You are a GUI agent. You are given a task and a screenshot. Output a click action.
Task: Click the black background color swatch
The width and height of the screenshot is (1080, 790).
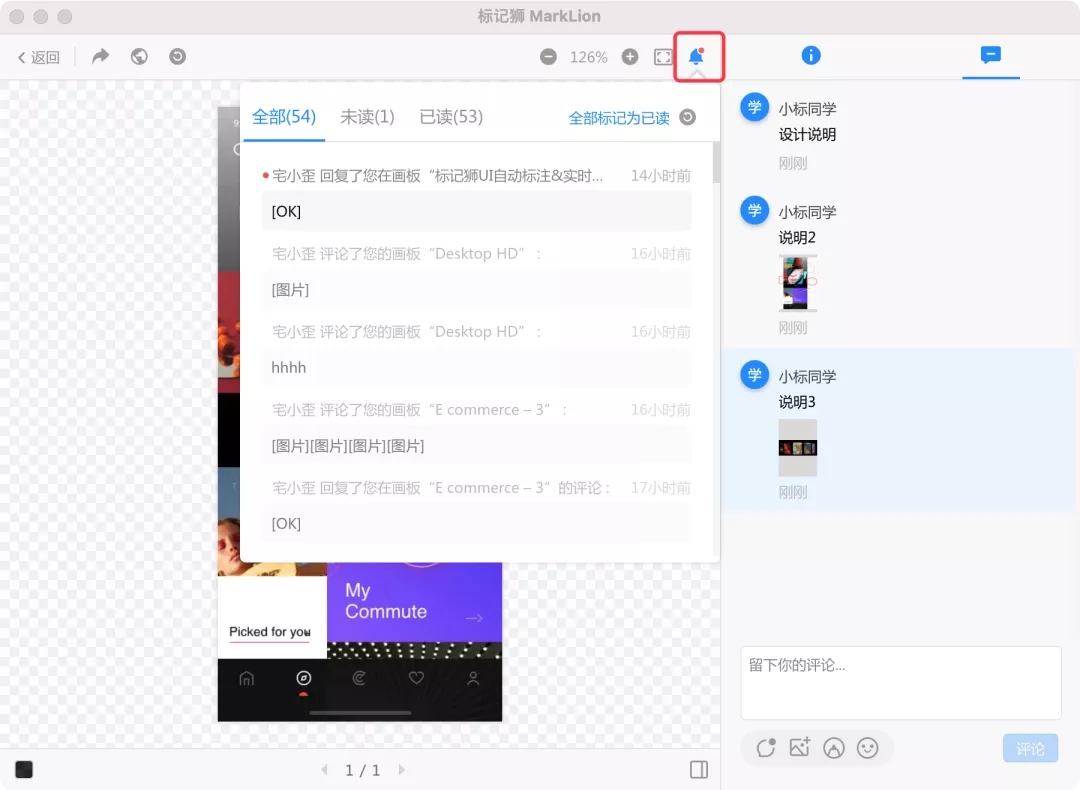[24, 769]
